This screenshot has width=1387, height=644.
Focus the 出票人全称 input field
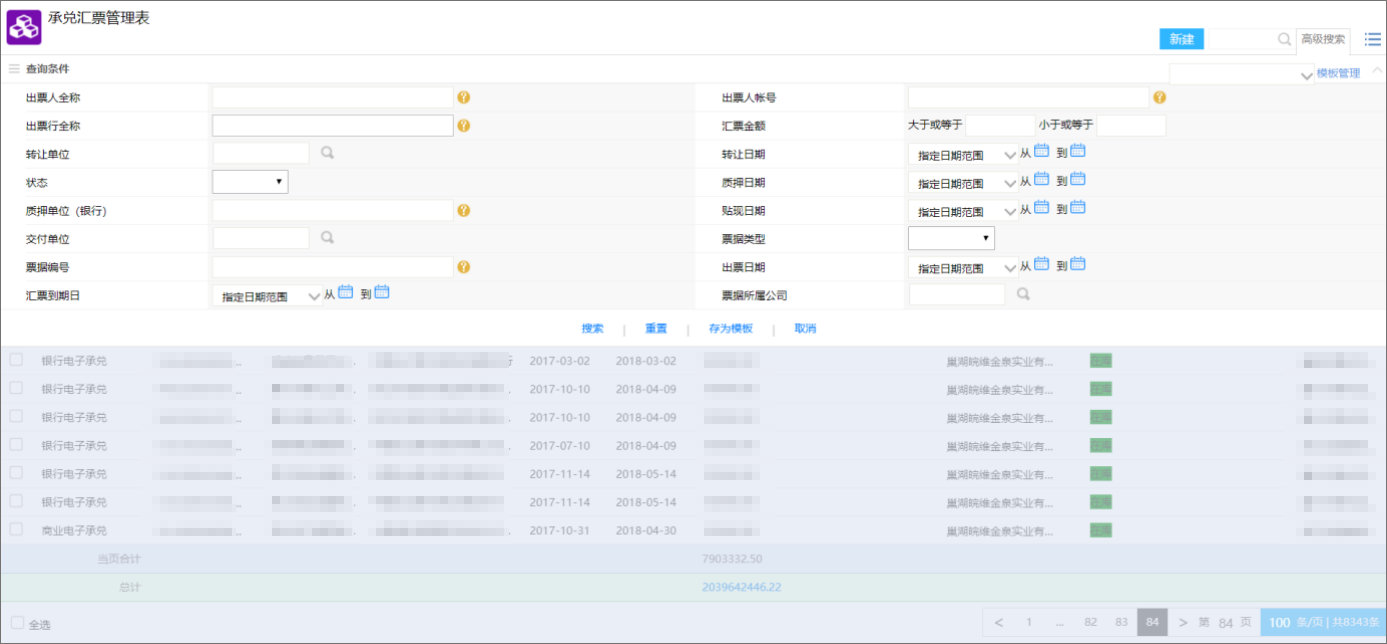click(x=333, y=97)
